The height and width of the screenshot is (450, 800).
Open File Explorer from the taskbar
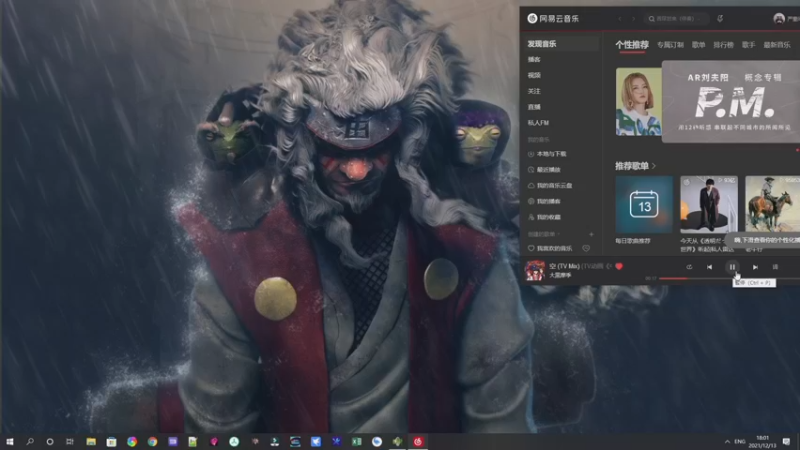pyautogui.click(x=91, y=441)
